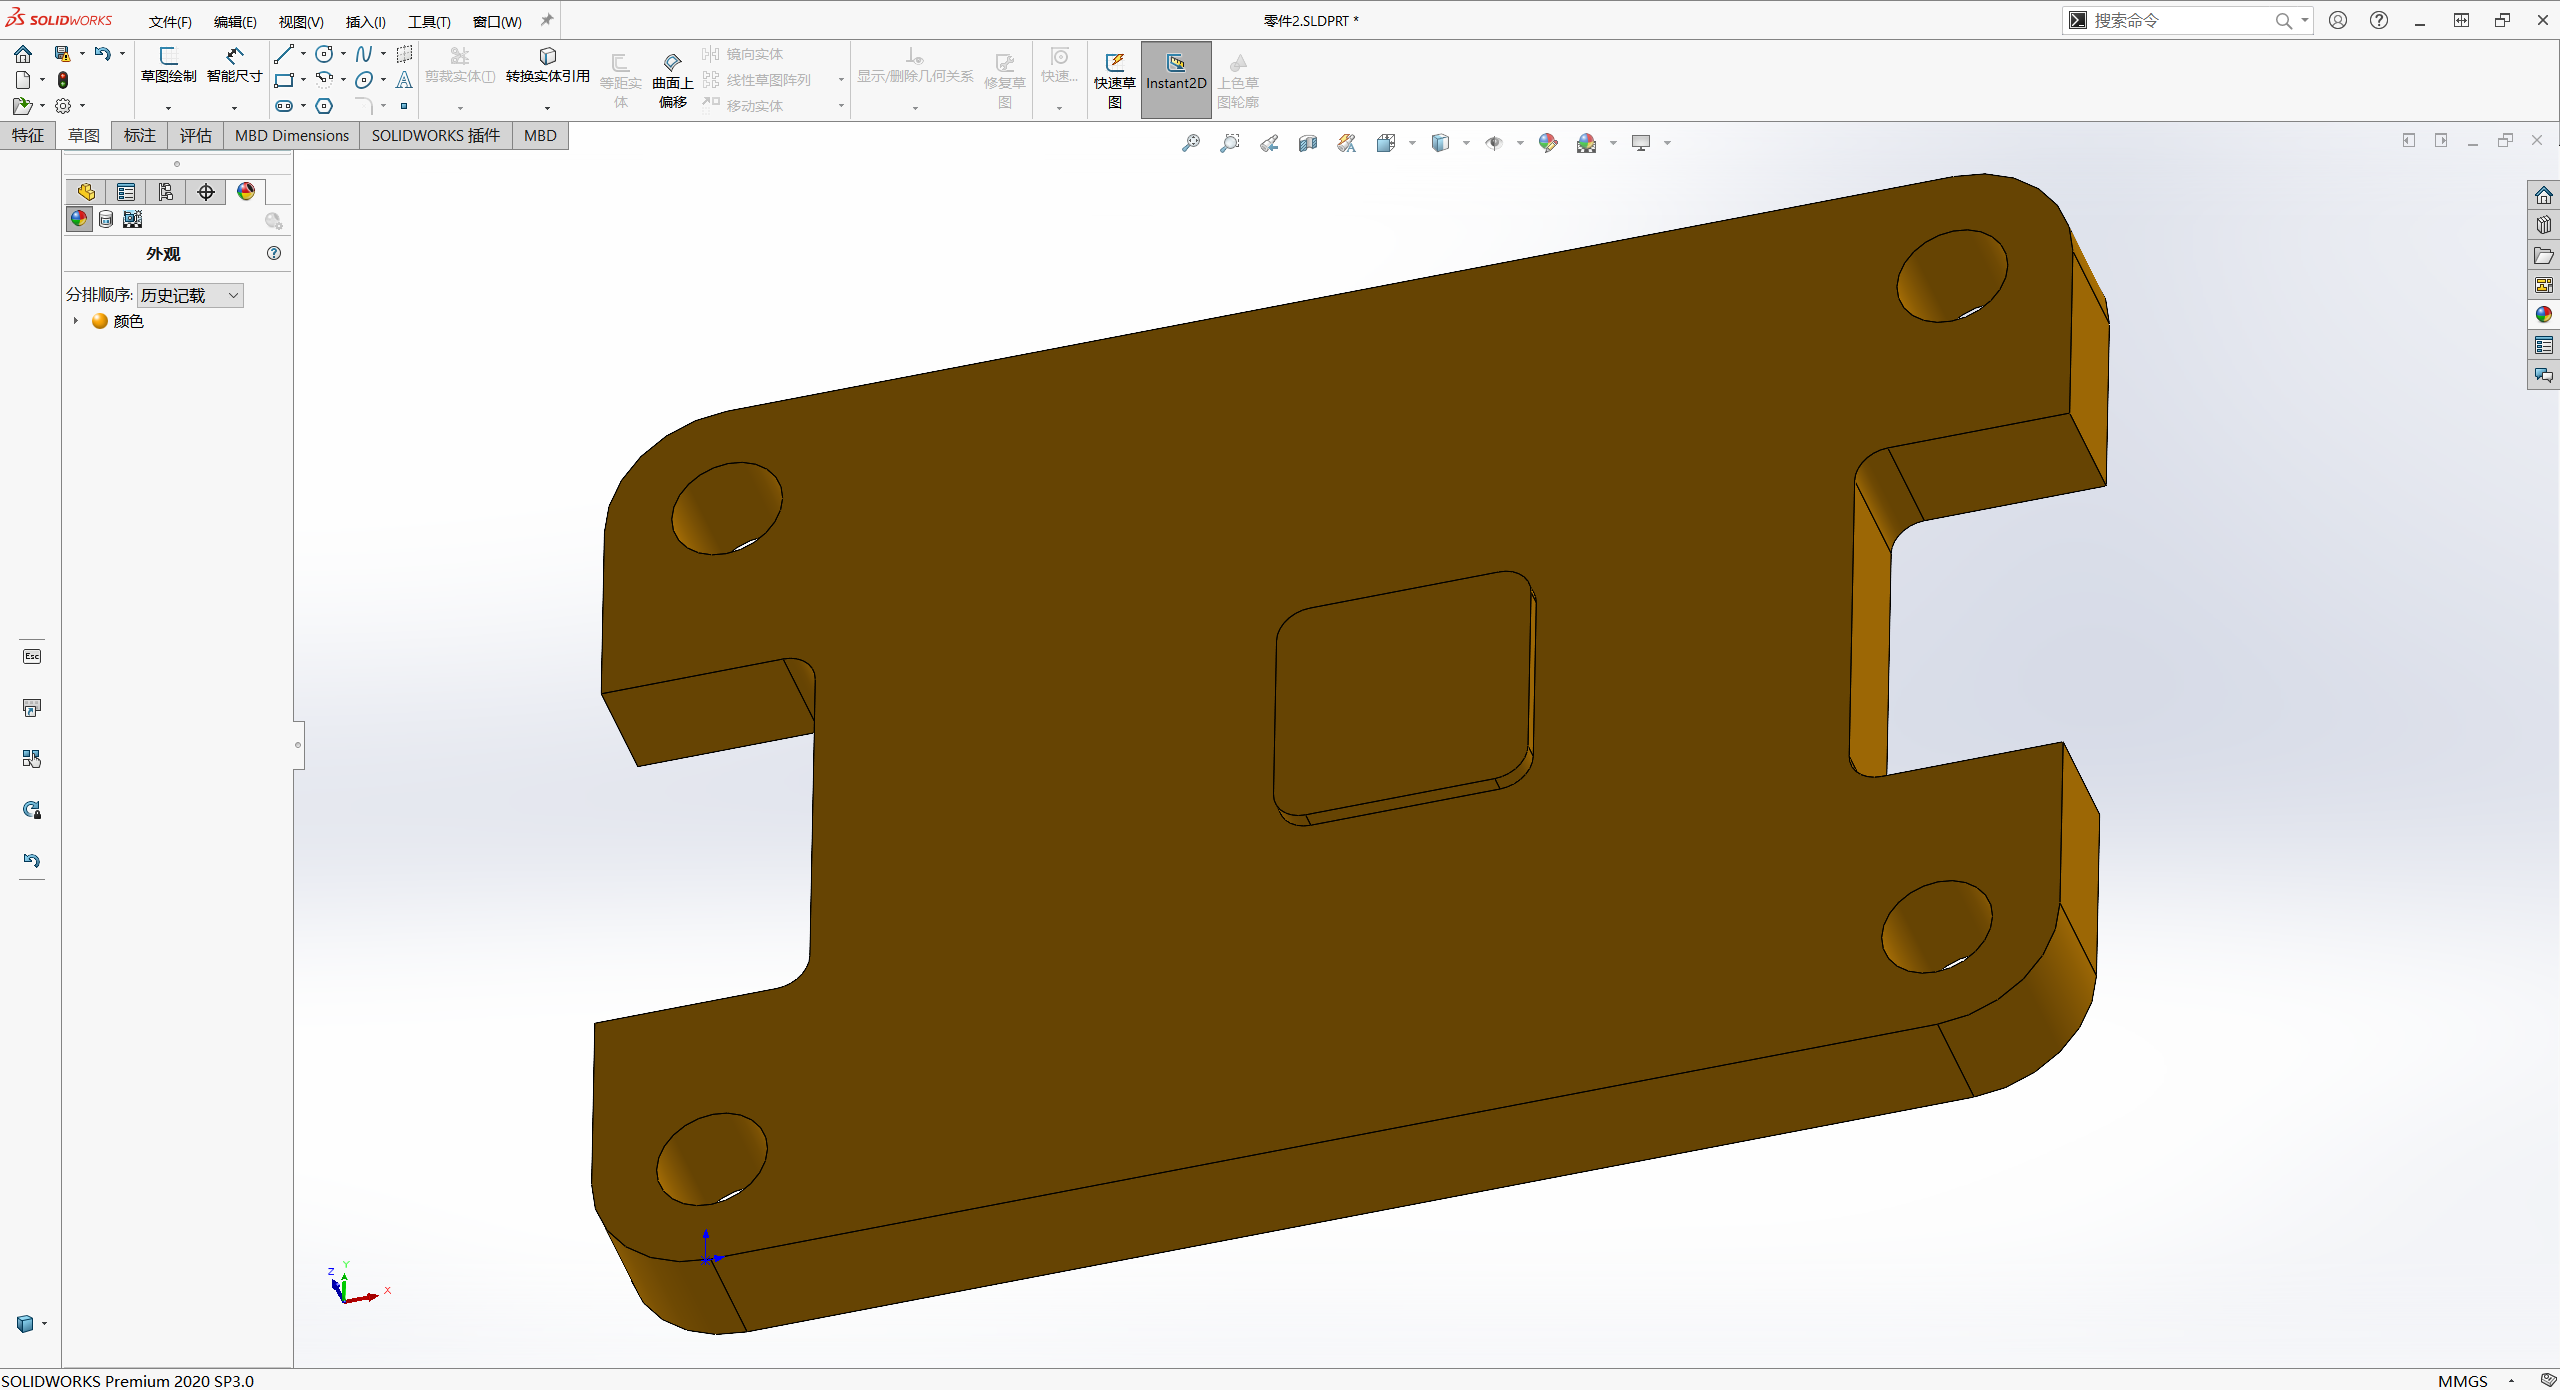Open the Display Style dropdown arrow
Viewport: 2560px width, 1390px height.
click(x=1466, y=143)
